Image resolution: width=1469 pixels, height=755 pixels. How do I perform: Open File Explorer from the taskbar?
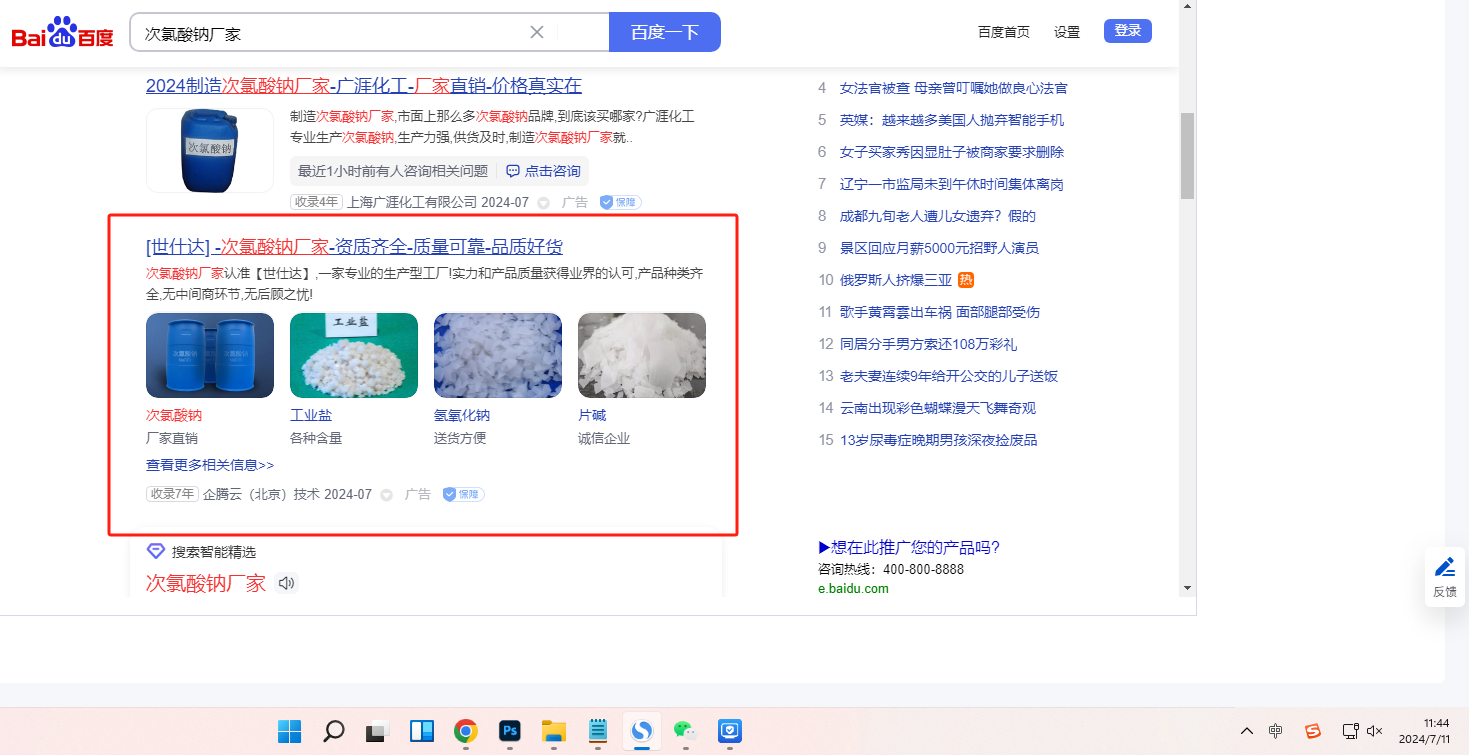(x=553, y=731)
